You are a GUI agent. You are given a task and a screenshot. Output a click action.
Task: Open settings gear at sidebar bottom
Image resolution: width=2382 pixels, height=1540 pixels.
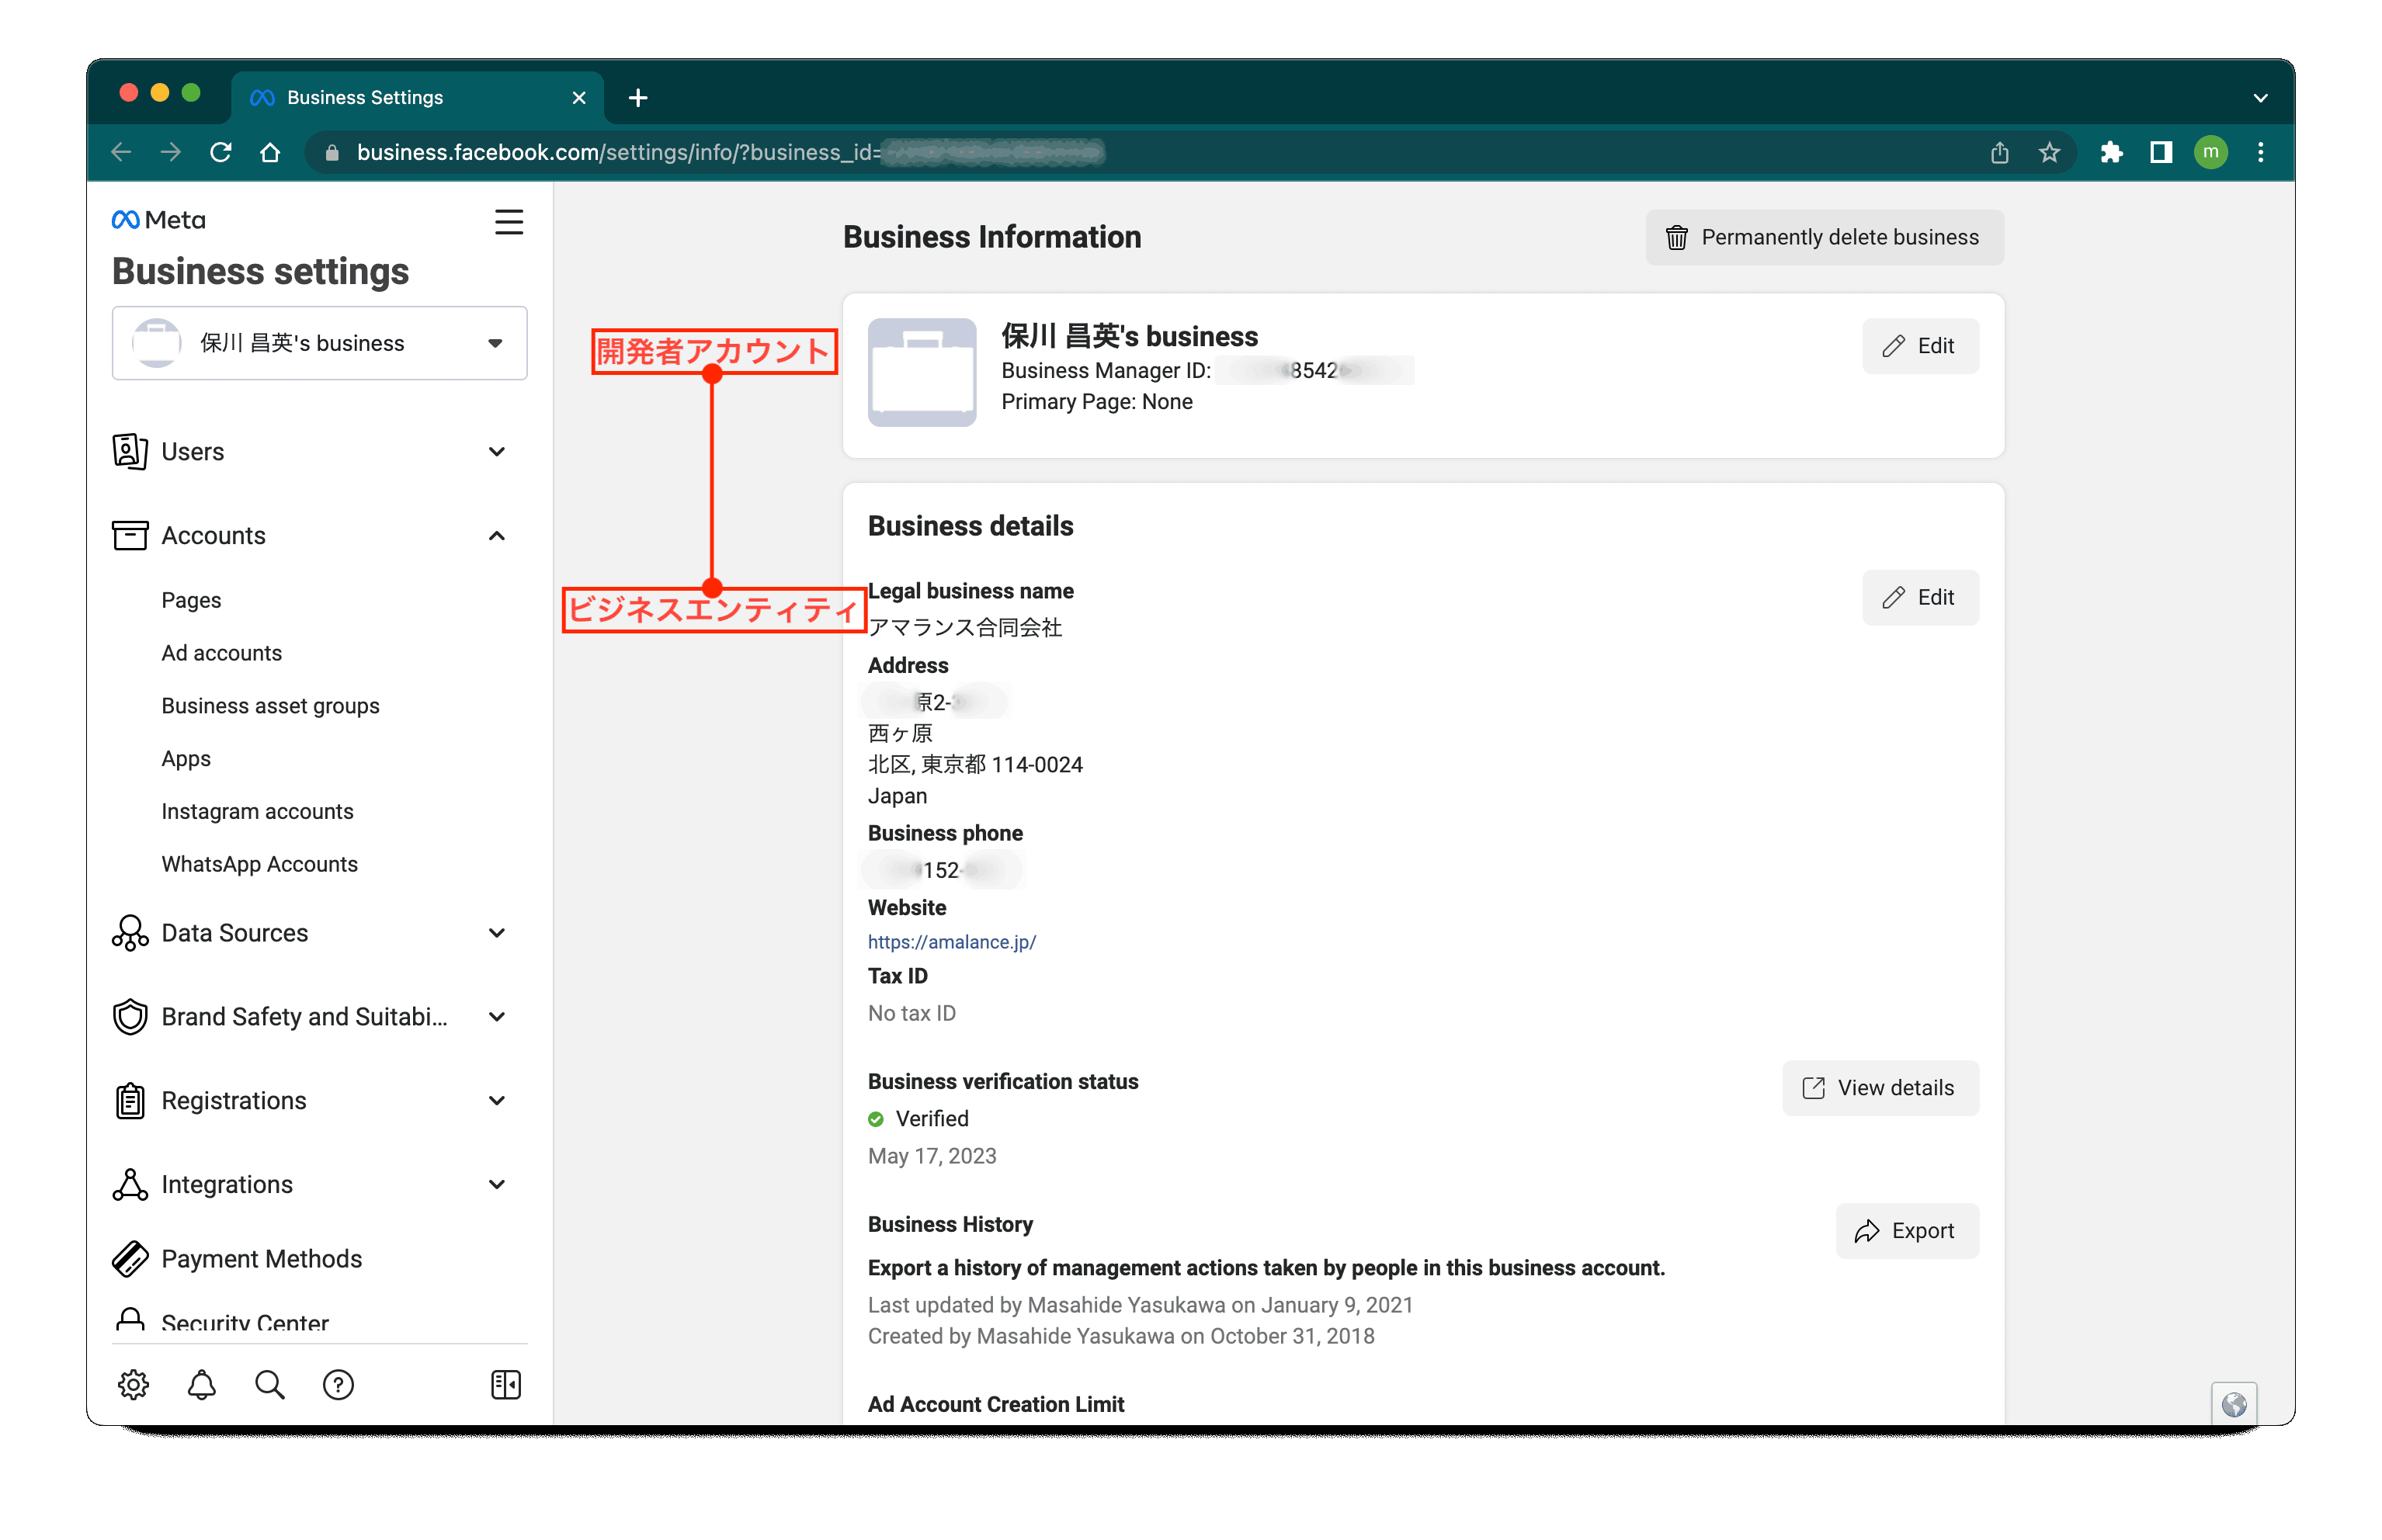click(x=133, y=1385)
